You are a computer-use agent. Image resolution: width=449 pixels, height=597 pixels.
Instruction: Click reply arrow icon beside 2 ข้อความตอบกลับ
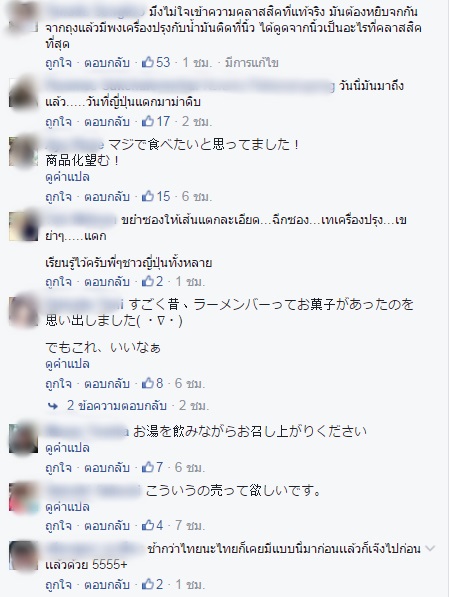click(x=53, y=406)
